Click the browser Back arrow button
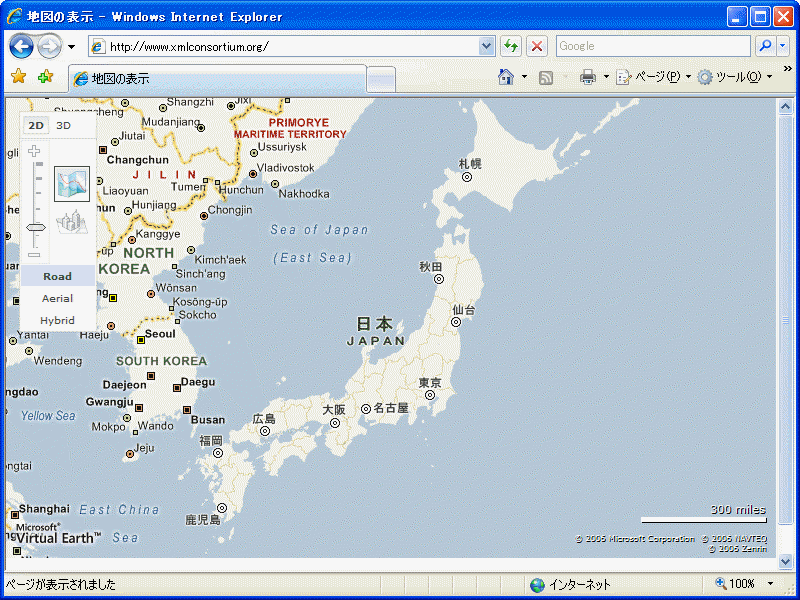This screenshot has width=800, height=600. point(21,46)
